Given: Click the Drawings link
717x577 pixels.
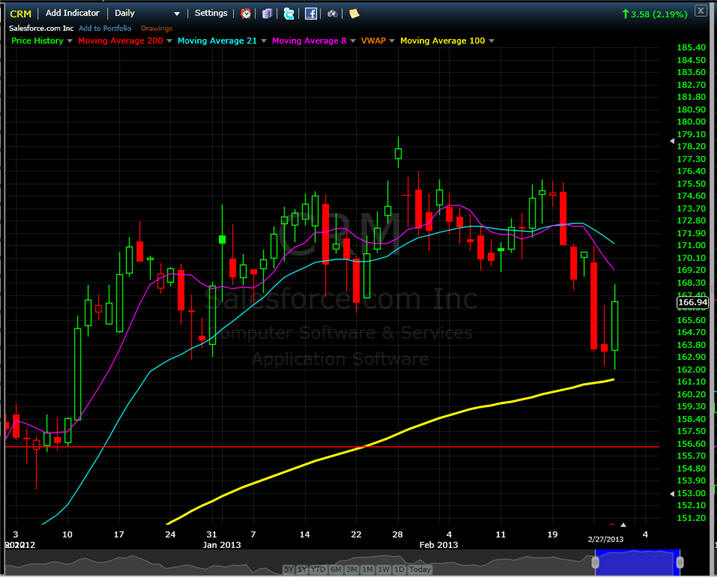Looking at the screenshot, I should [156, 28].
